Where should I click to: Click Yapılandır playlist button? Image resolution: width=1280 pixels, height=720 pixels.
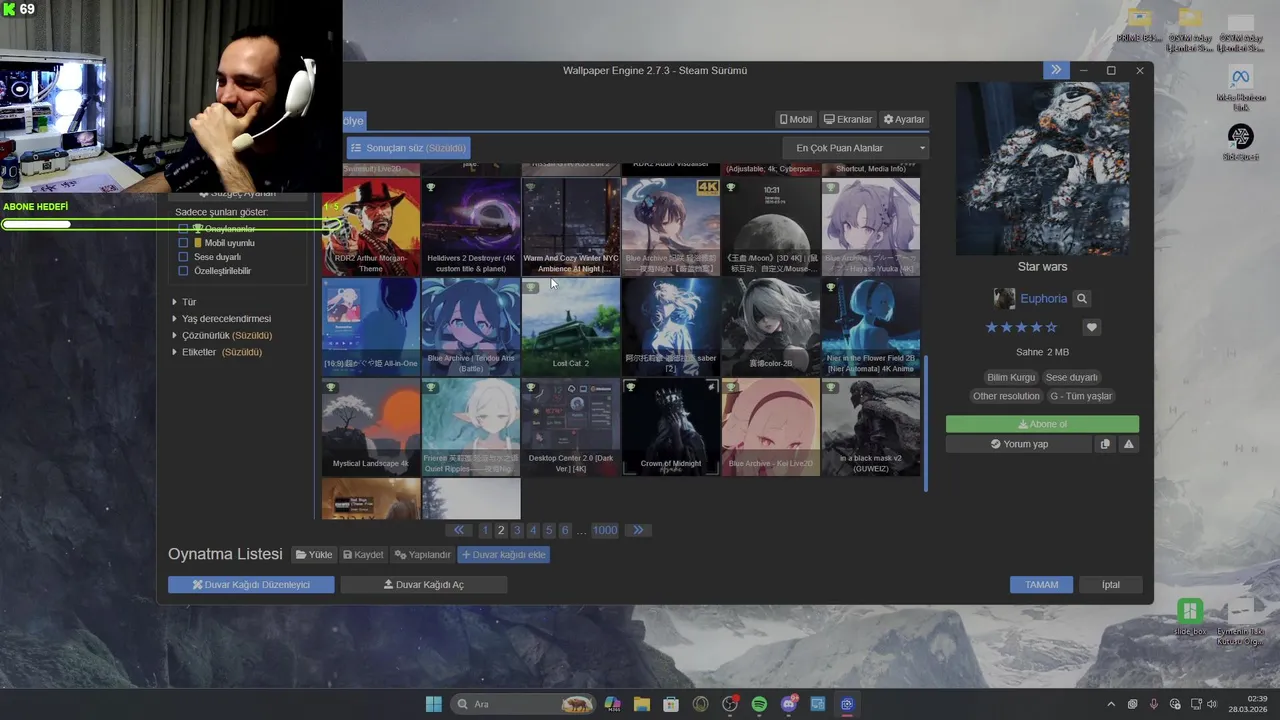point(422,554)
